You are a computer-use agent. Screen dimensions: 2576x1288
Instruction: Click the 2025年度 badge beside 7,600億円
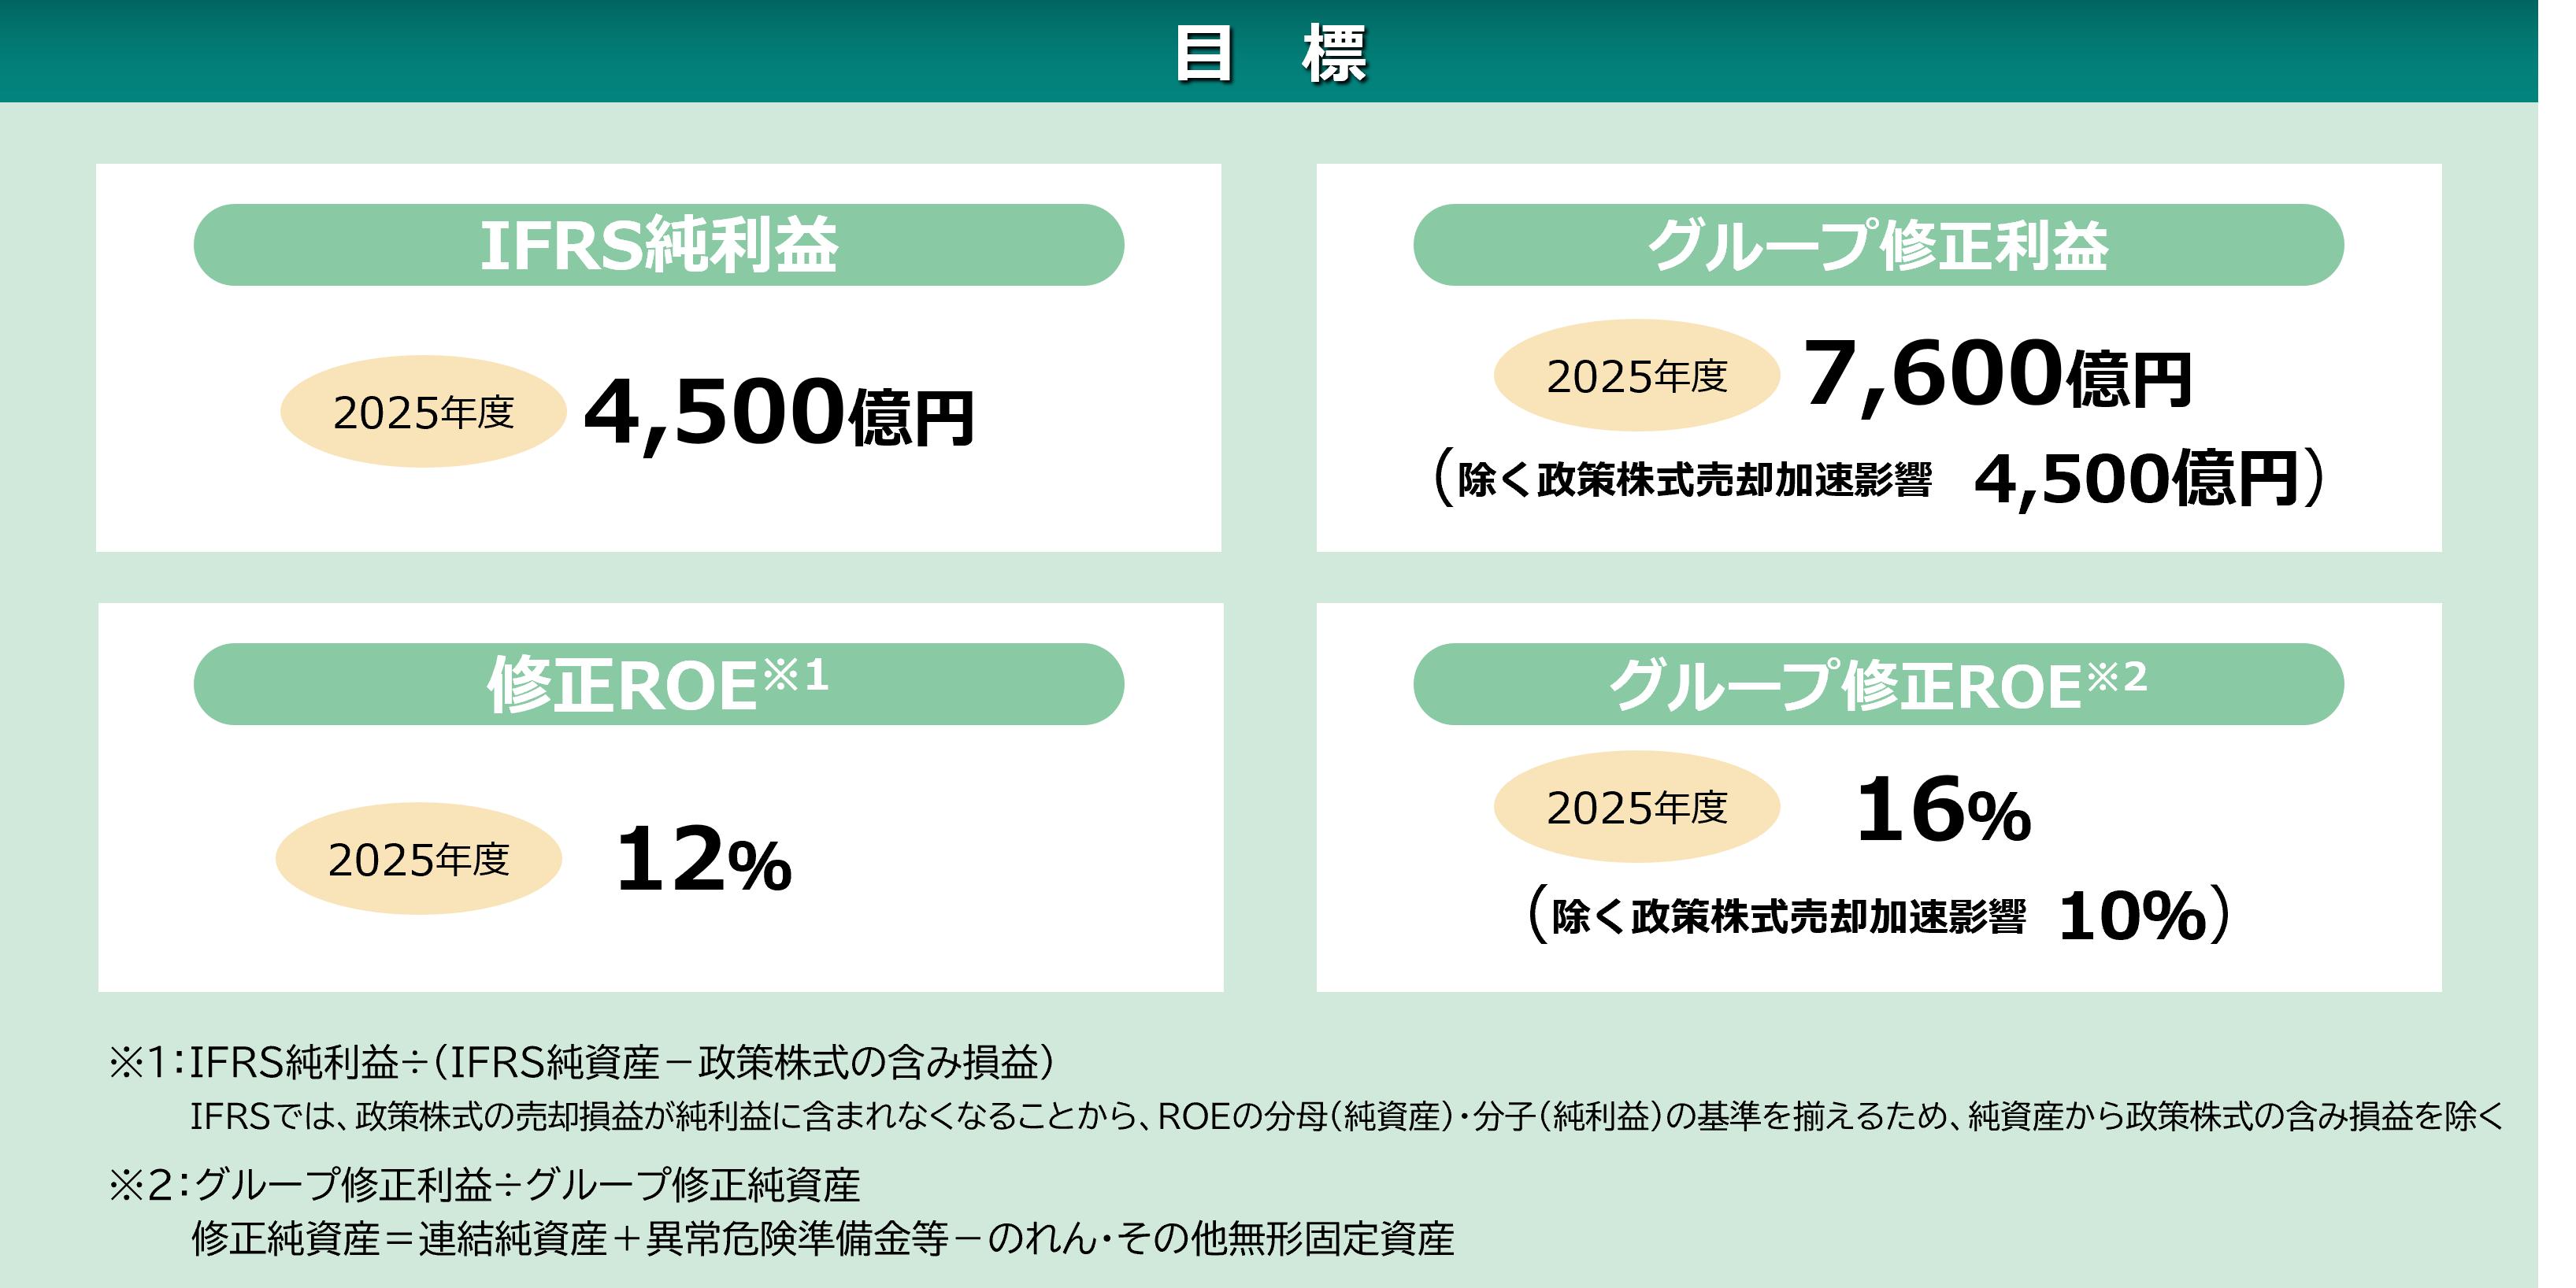(x=1637, y=375)
